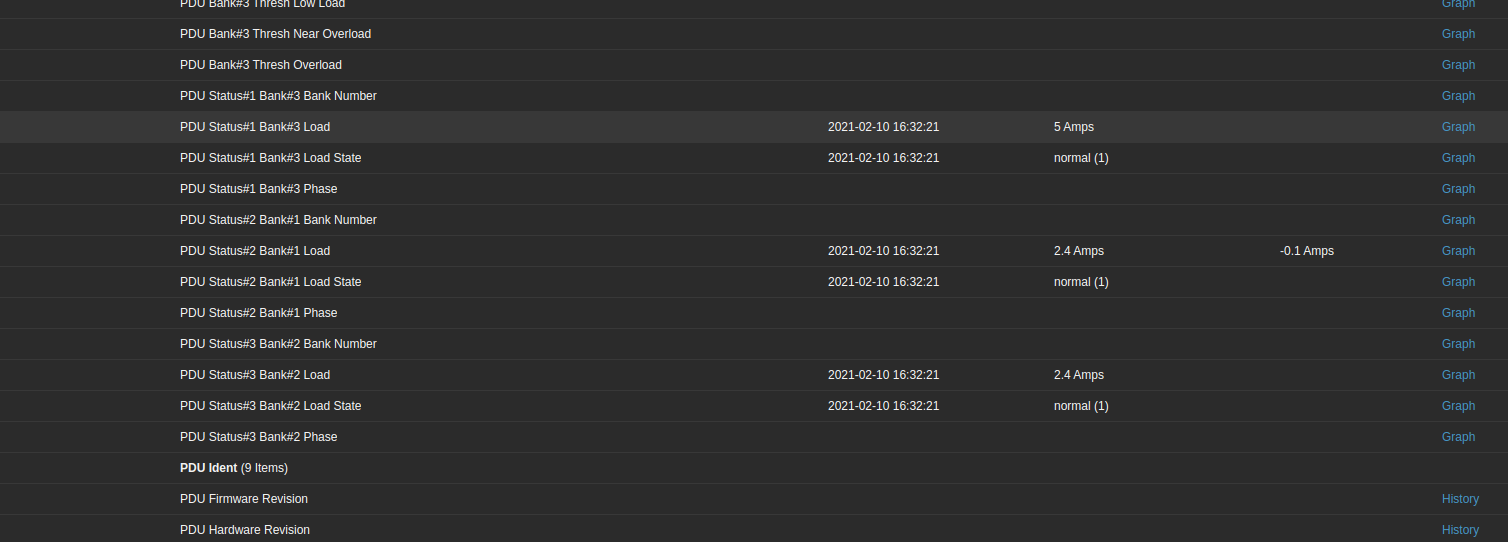Show Graph for PDU Status#3 Bank#2 Phase
1508x542 pixels.
1458,437
